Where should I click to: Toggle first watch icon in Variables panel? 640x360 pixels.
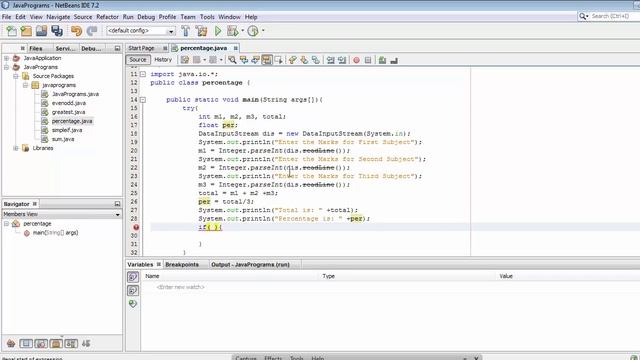[133, 277]
